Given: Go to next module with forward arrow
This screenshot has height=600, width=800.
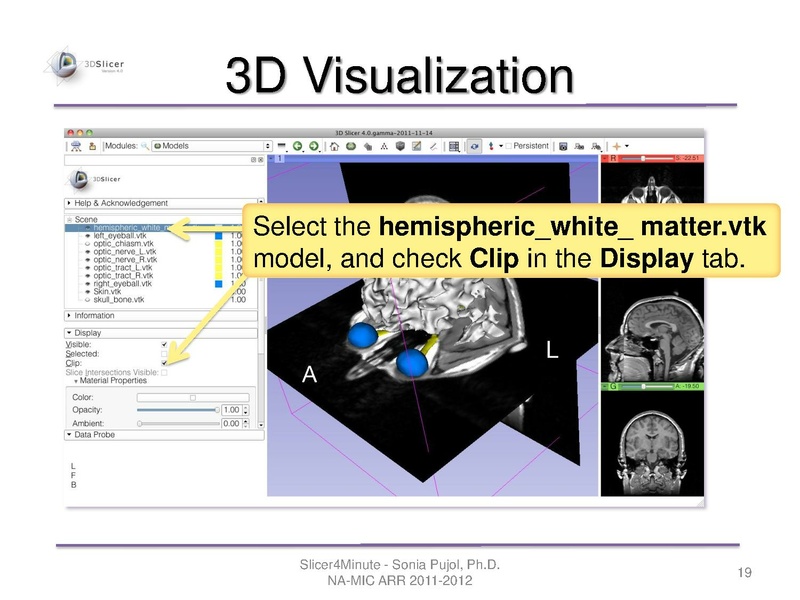Looking at the screenshot, I should pyautogui.click(x=314, y=146).
